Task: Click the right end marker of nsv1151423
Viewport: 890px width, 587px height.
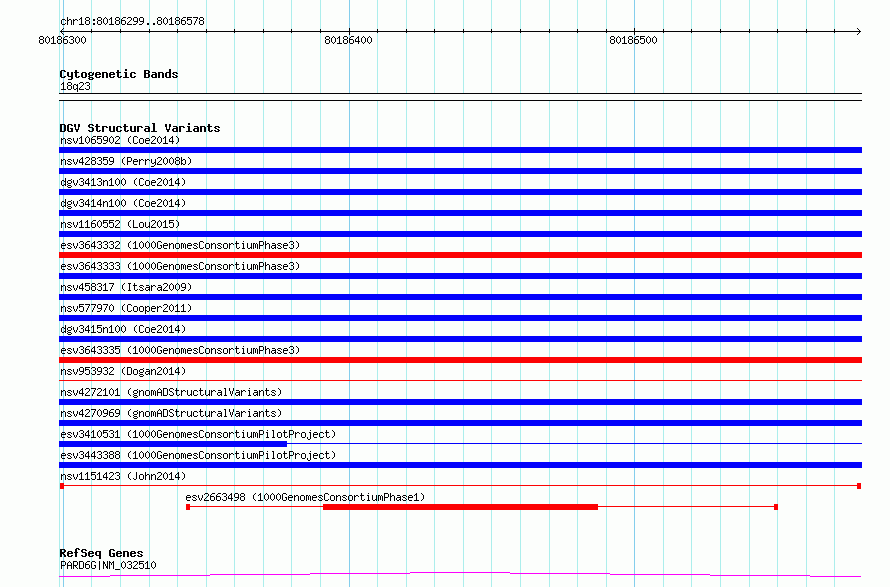Action: pos(859,486)
